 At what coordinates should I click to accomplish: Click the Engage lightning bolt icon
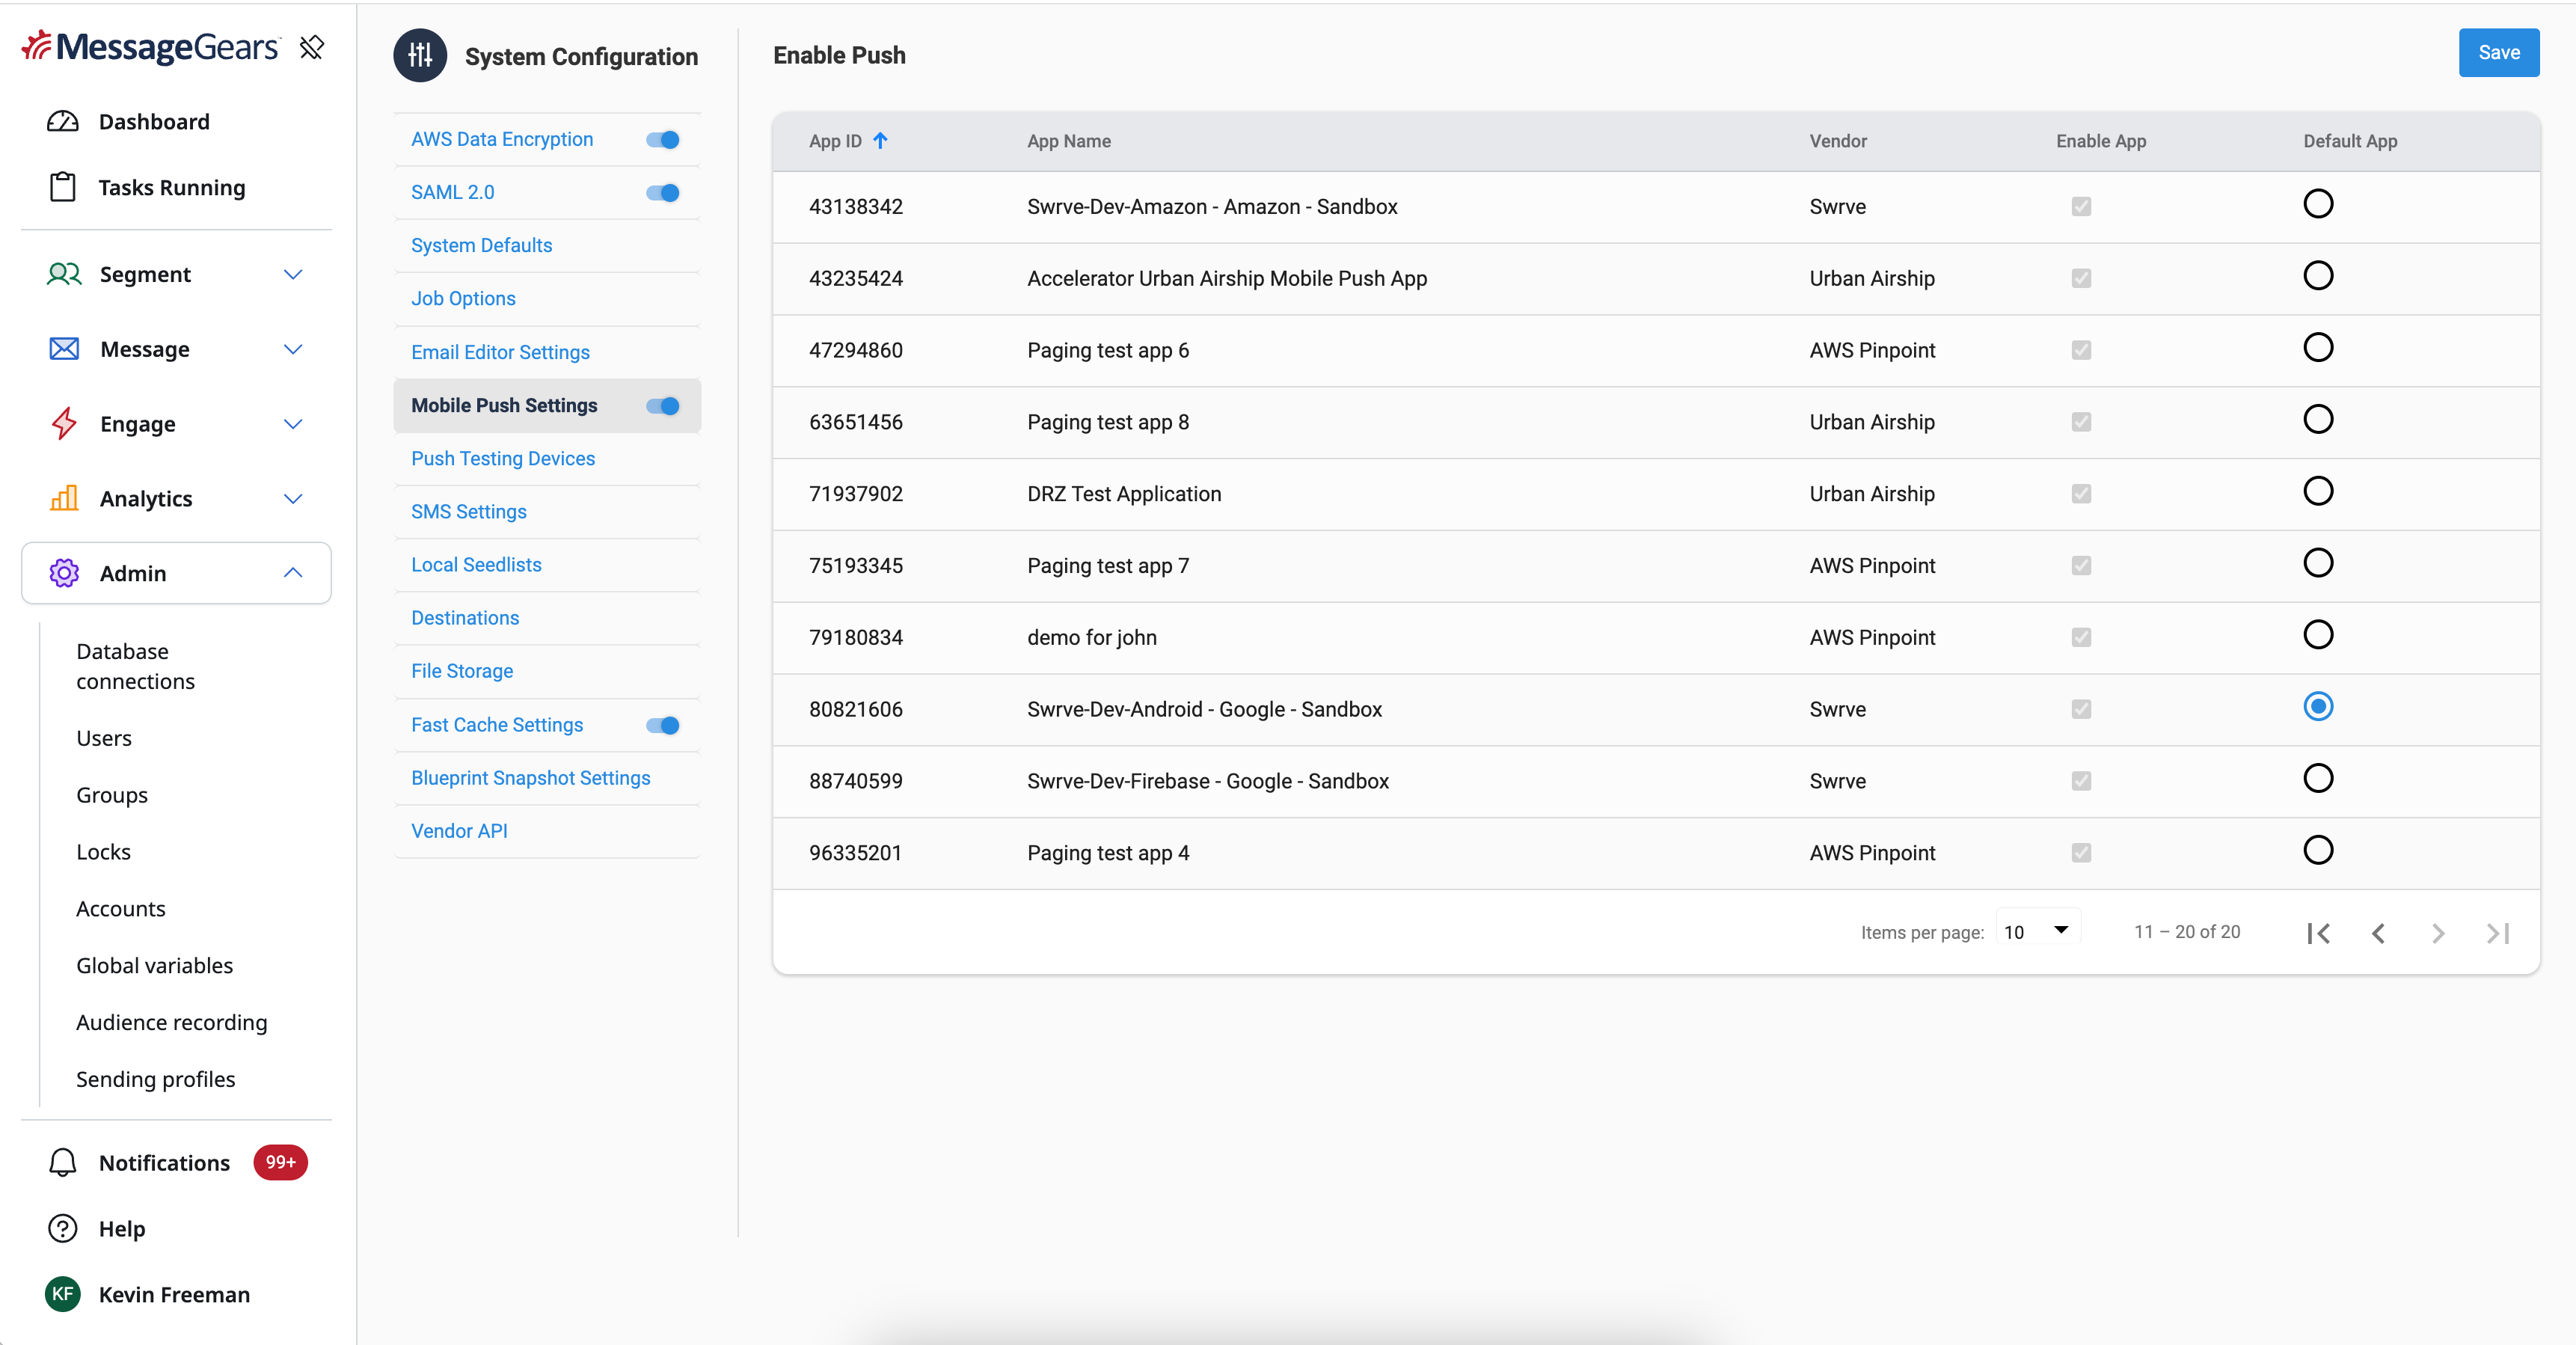click(64, 424)
